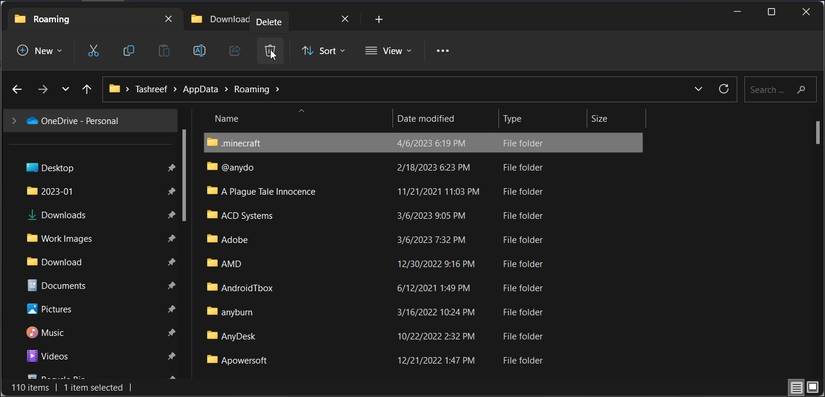Screen dimensions: 825x397
Task: Sort by the Size column header
Action: (599, 119)
